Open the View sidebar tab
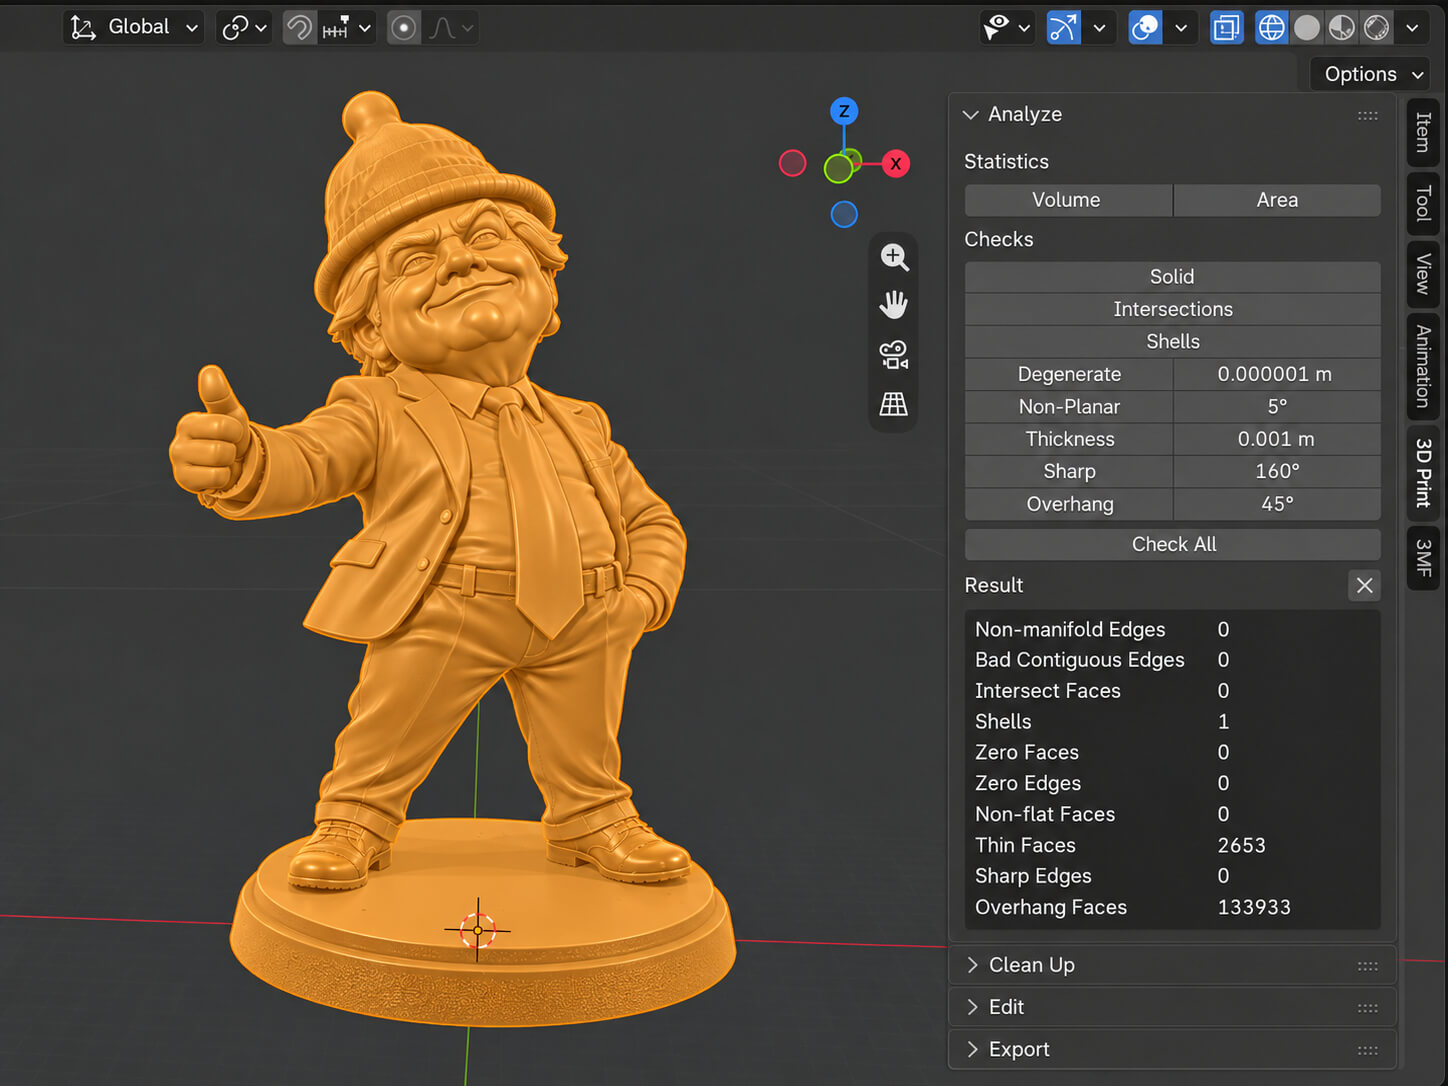The image size is (1448, 1086). tap(1423, 274)
